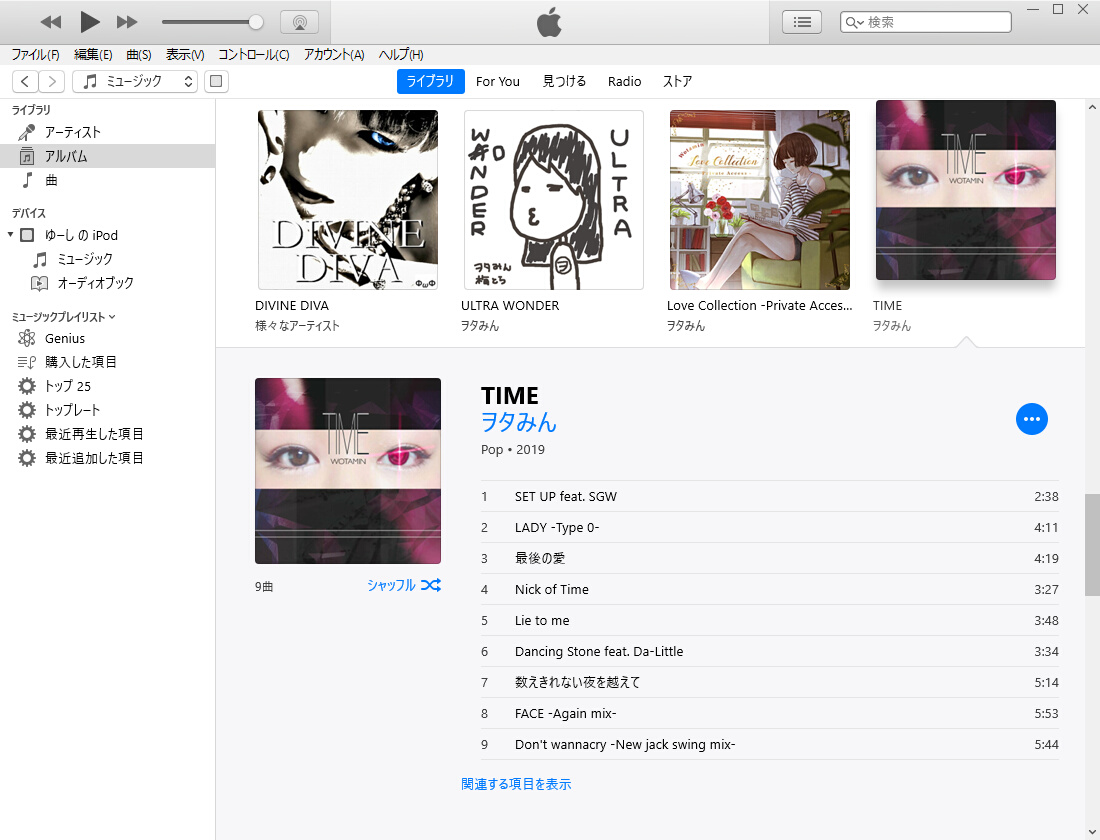
Task: Collapse the ゆーし の iPod device triangle
Action: pyautogui.click(x=11, y=234)
